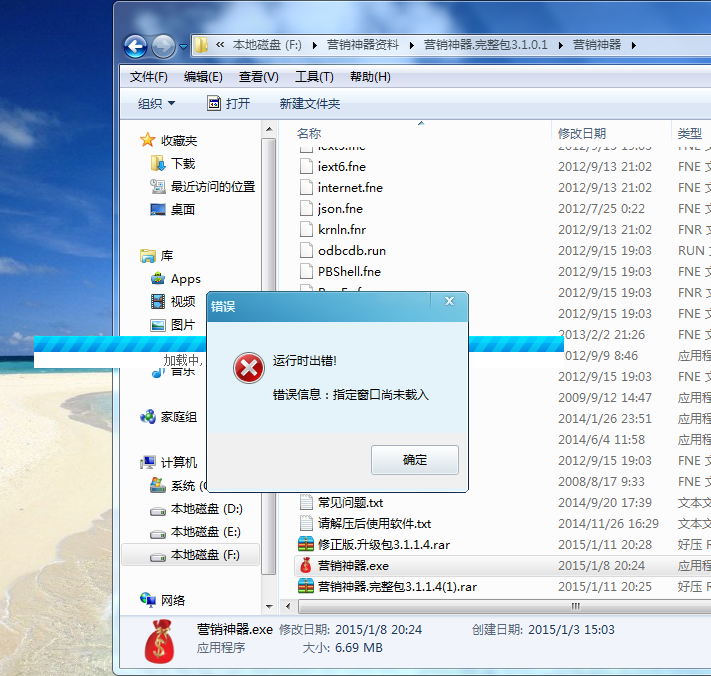
Task: Click the krnln.fnr file icon
Action: [306, 229]
